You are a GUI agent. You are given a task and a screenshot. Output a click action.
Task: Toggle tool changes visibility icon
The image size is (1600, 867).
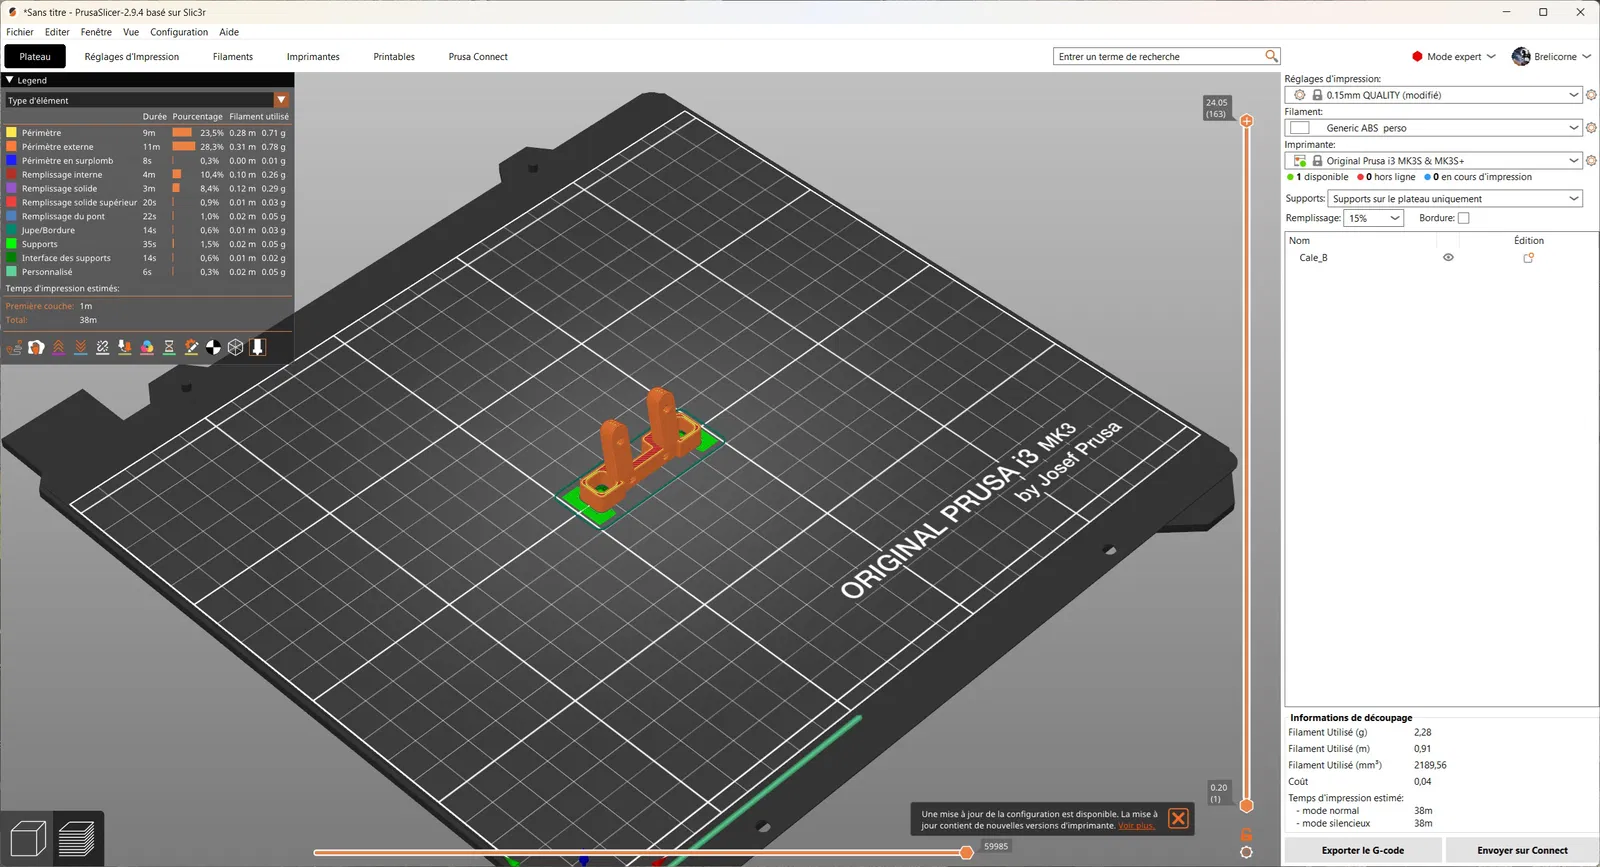[x=125, y=347]
